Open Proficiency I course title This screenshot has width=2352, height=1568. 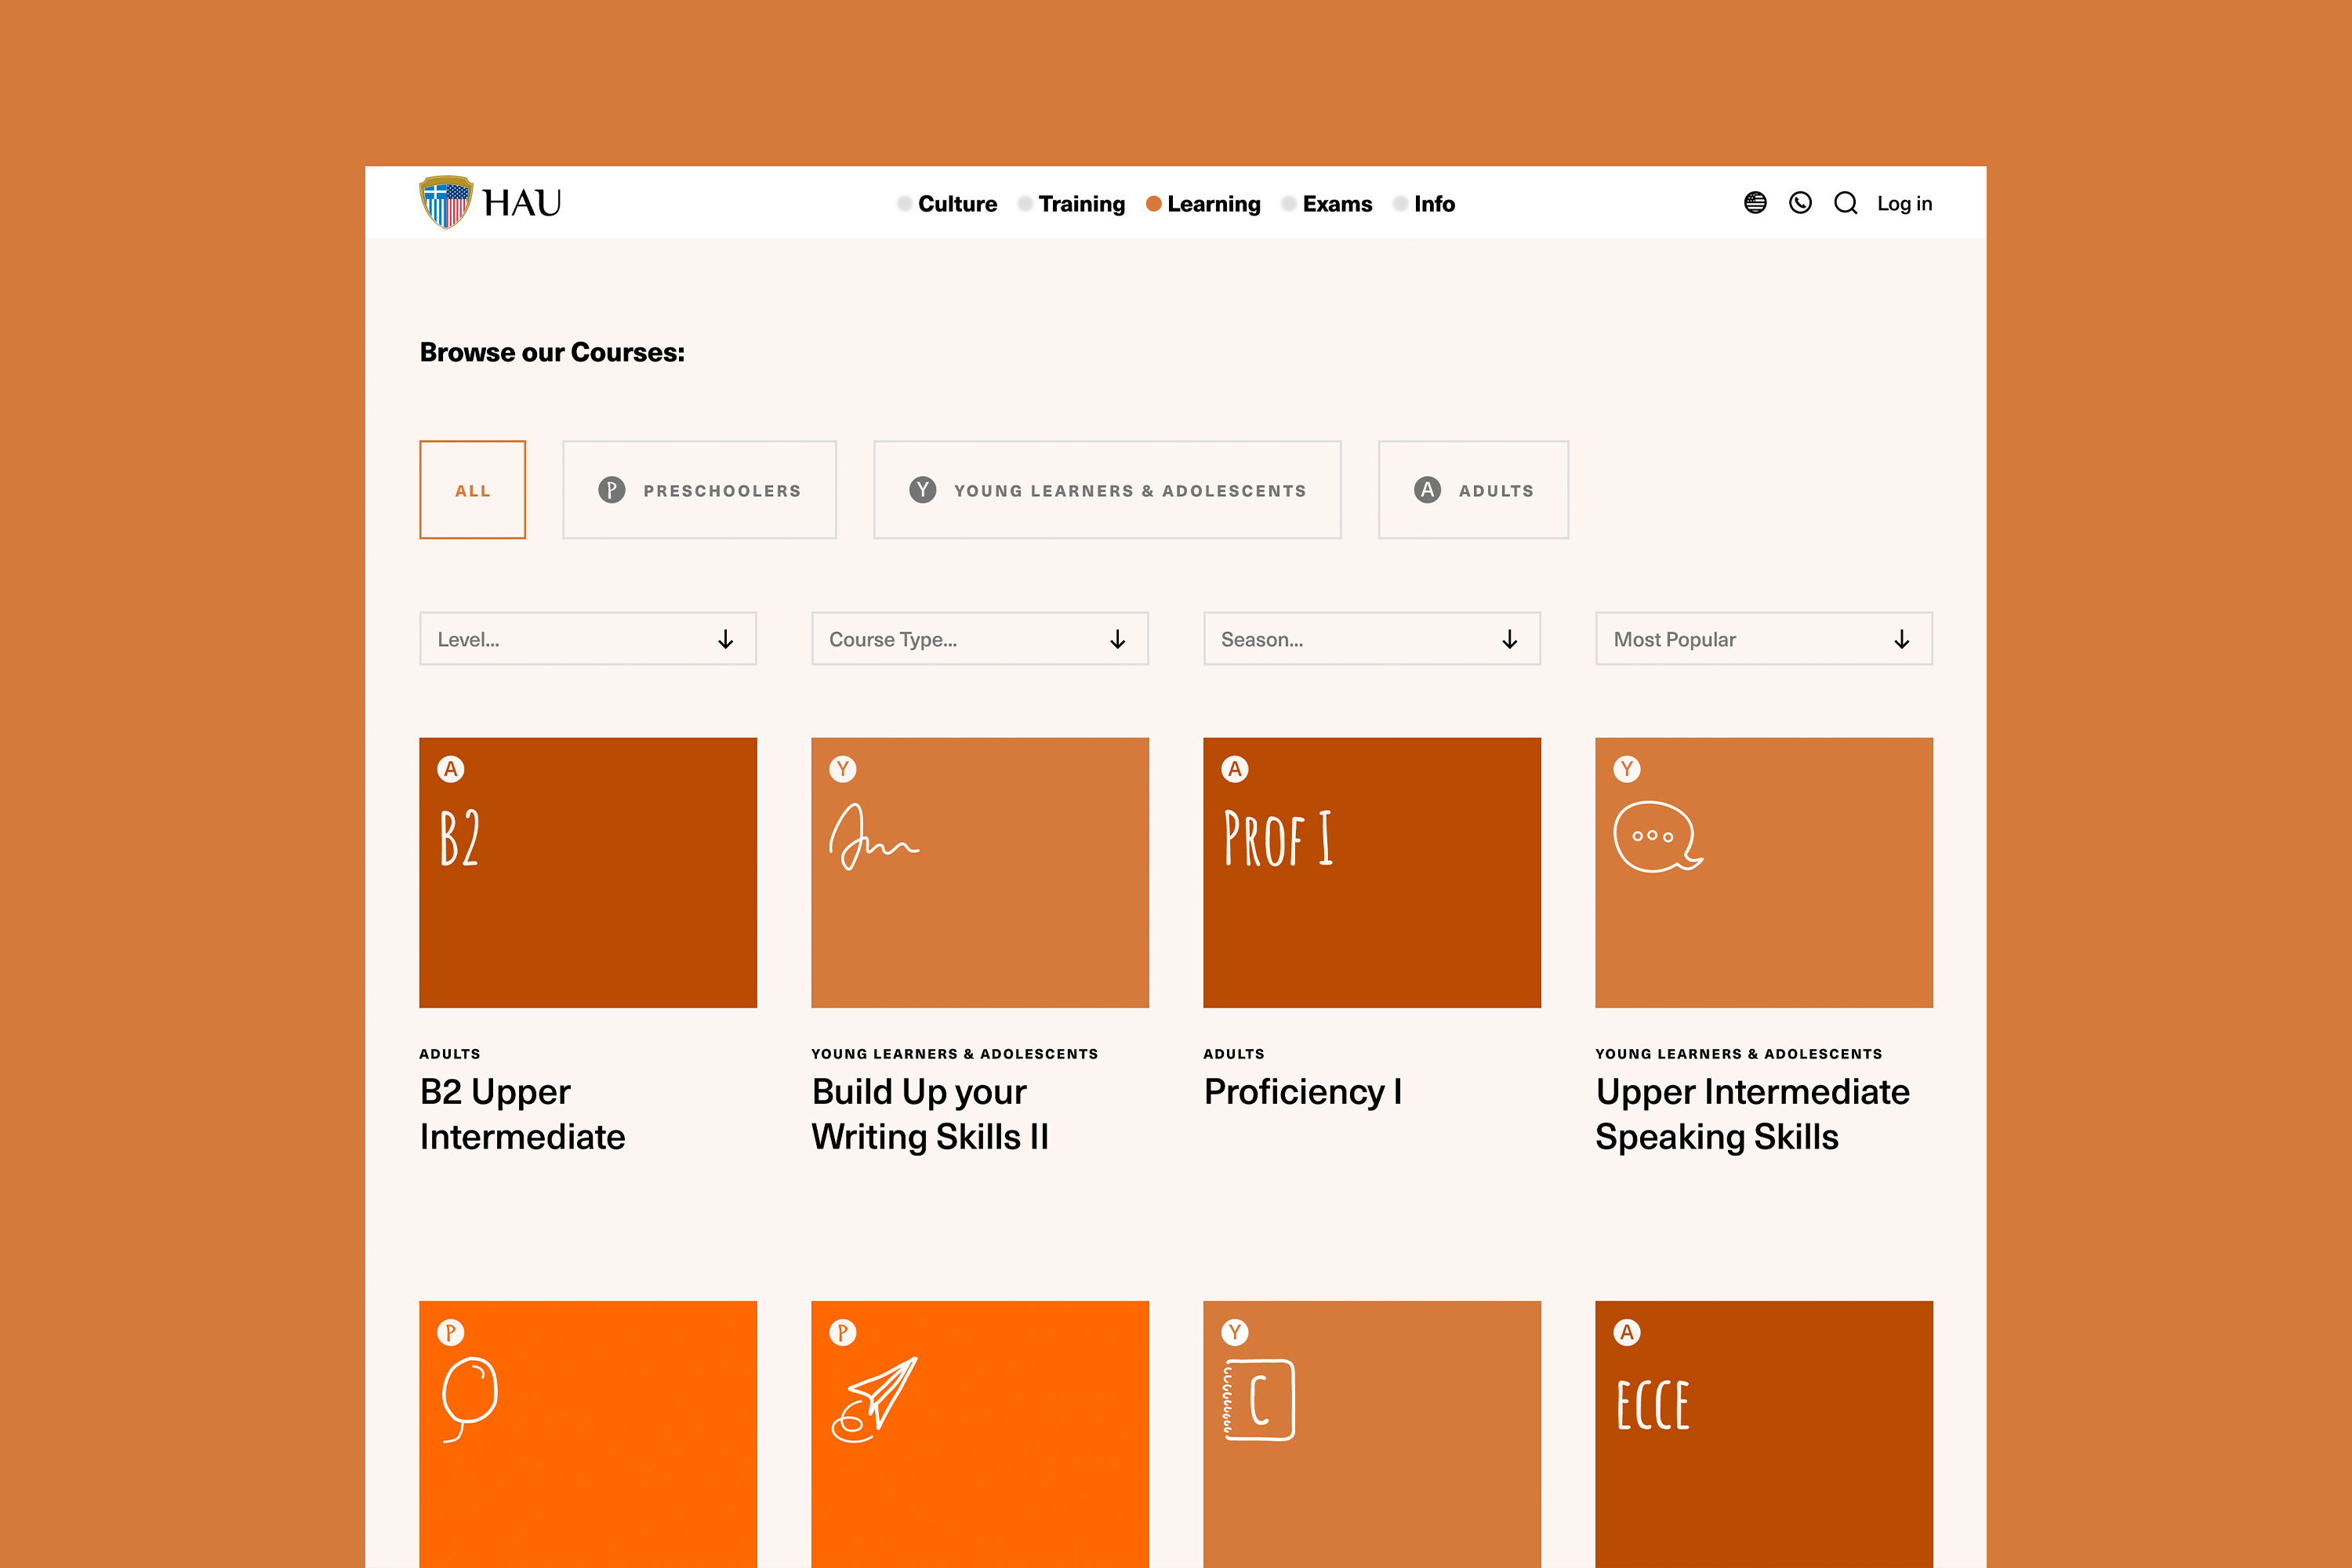1303,1092
